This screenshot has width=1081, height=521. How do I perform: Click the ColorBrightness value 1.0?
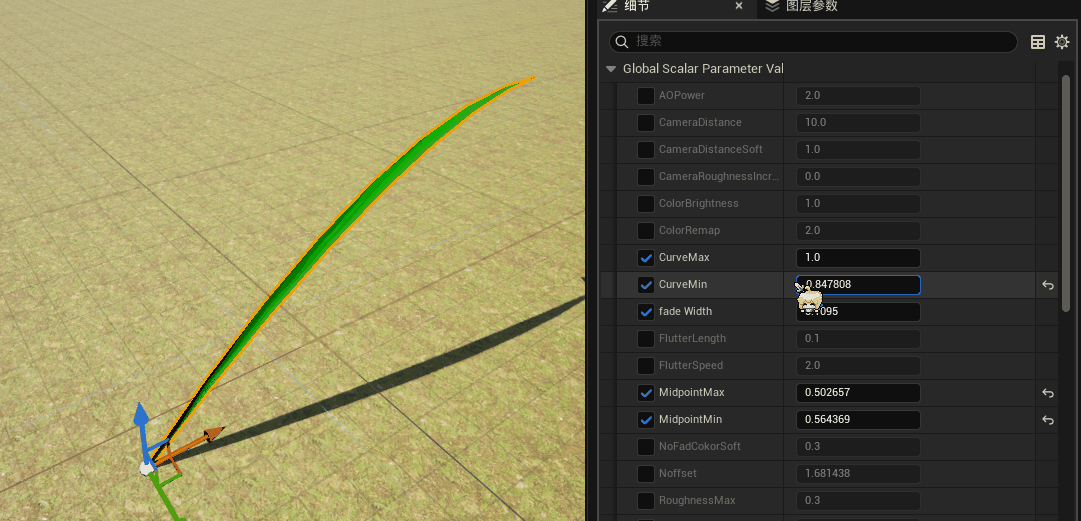coord(858,203)
